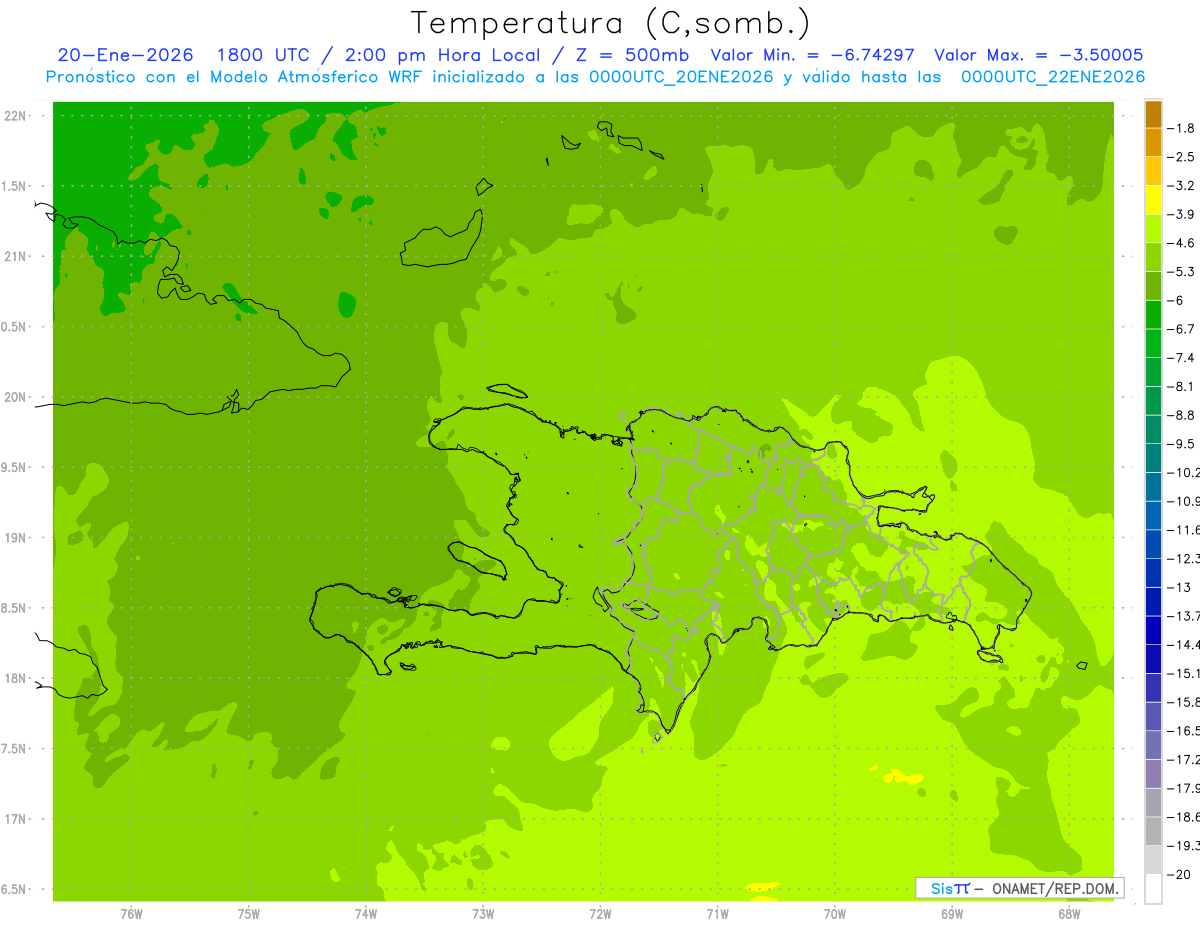
Task: Click the 'Valor Min. = -6.74297' readout
Action: coord(812,55)
